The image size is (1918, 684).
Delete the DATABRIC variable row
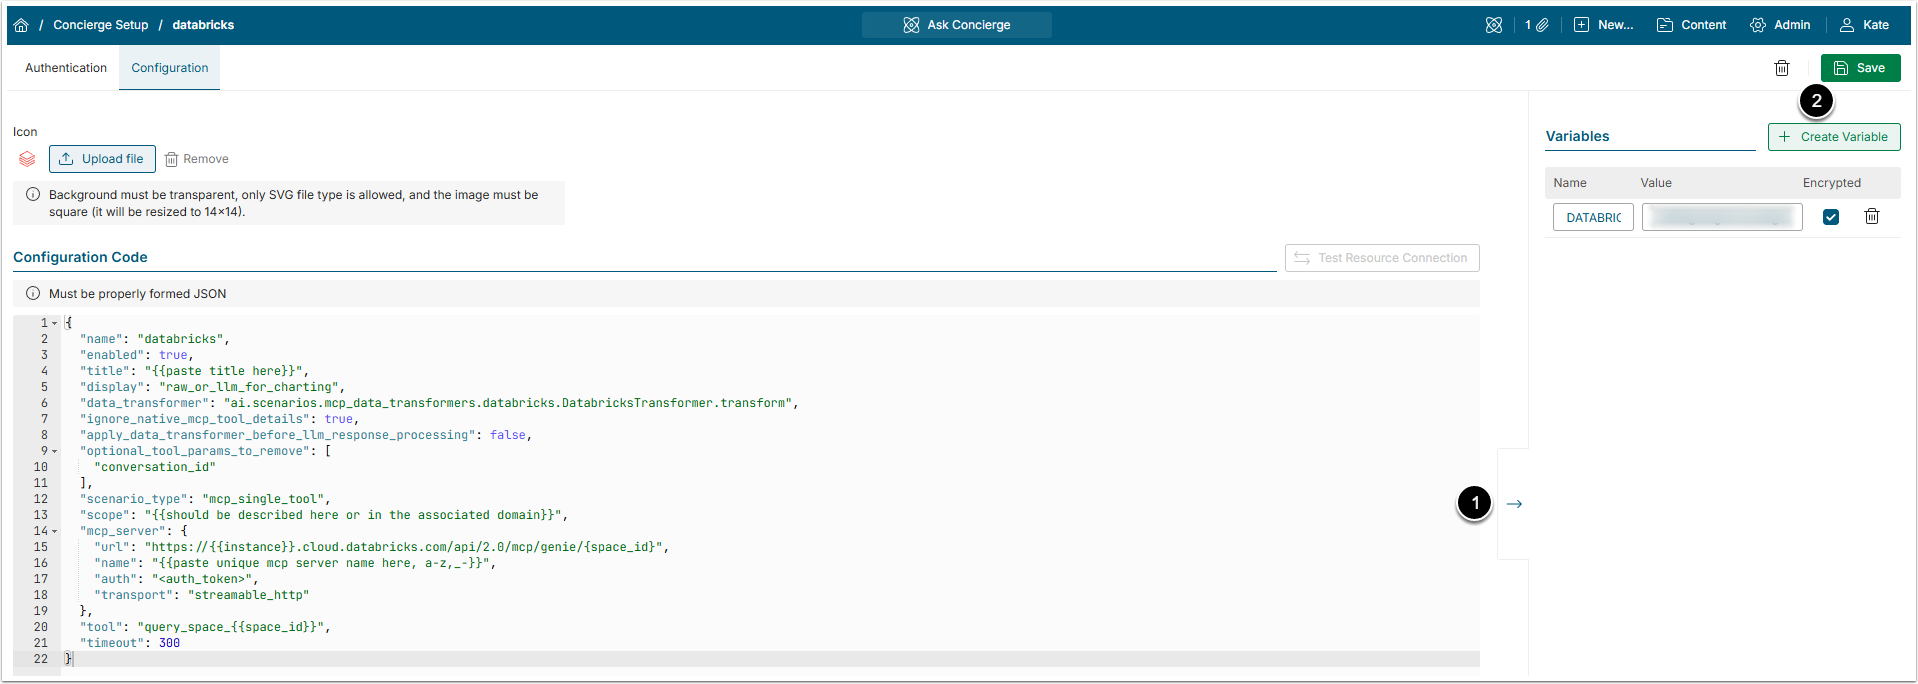tap(1871, 217)
